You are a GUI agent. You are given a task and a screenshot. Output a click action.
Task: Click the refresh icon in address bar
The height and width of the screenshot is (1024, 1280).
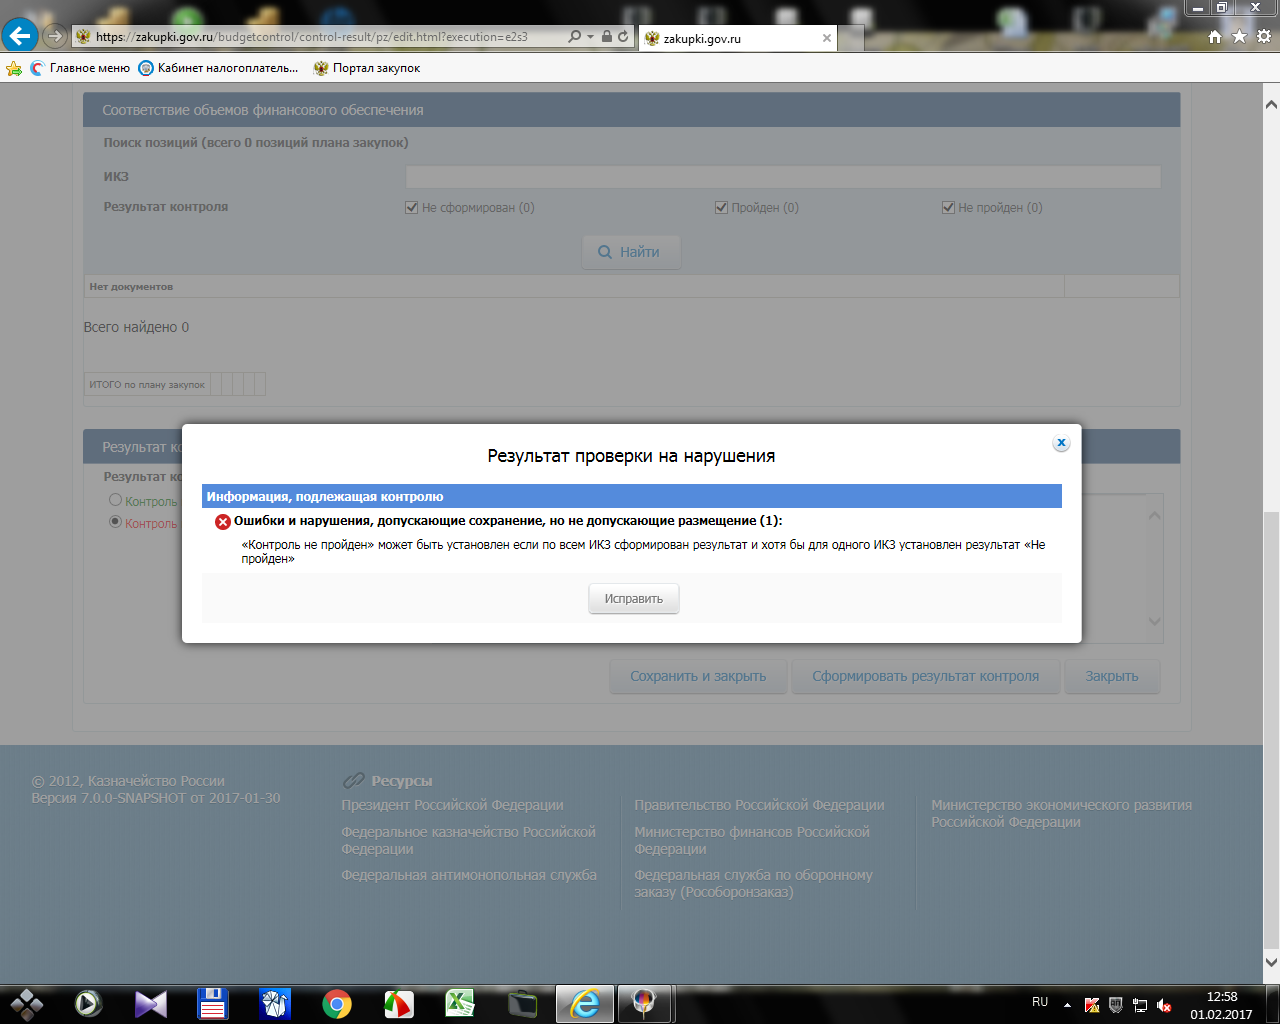click(x=623, y=37)
